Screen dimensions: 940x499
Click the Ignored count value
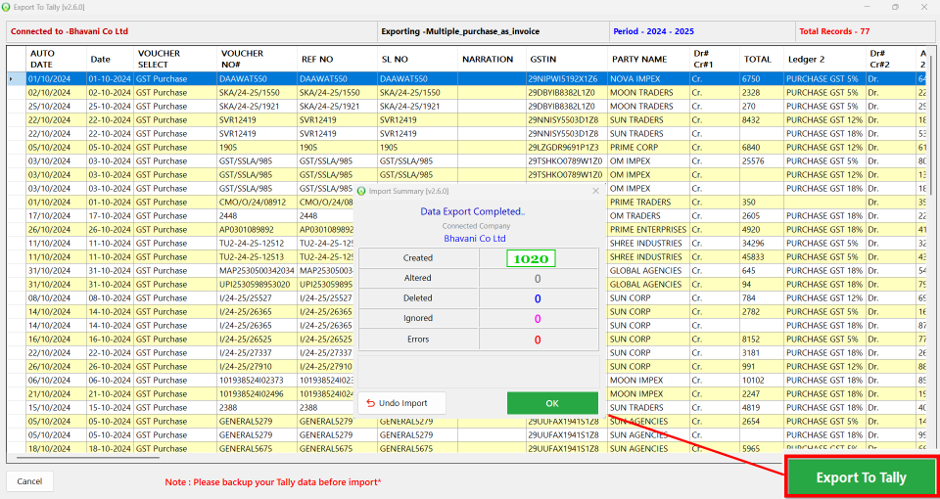(538, 319)
